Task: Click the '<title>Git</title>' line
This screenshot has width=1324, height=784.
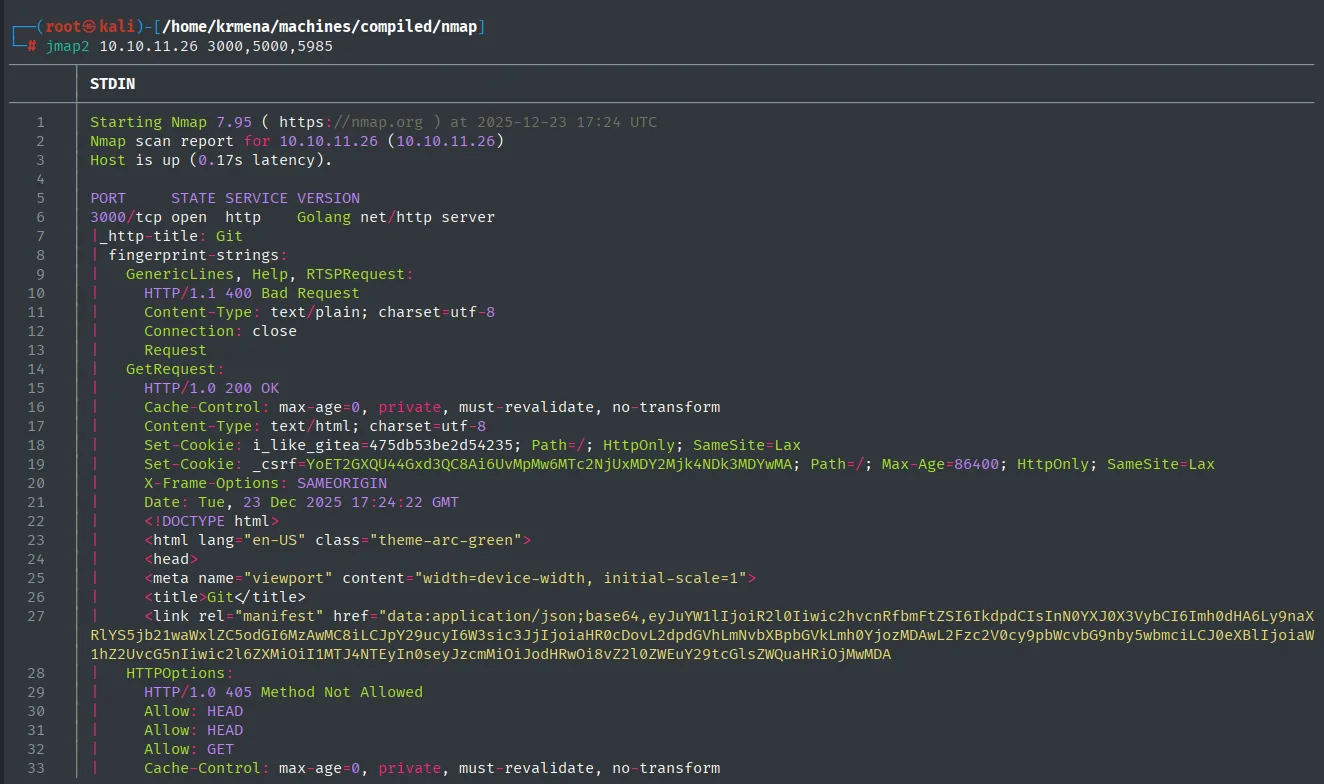Action: [x=225, y=597]
